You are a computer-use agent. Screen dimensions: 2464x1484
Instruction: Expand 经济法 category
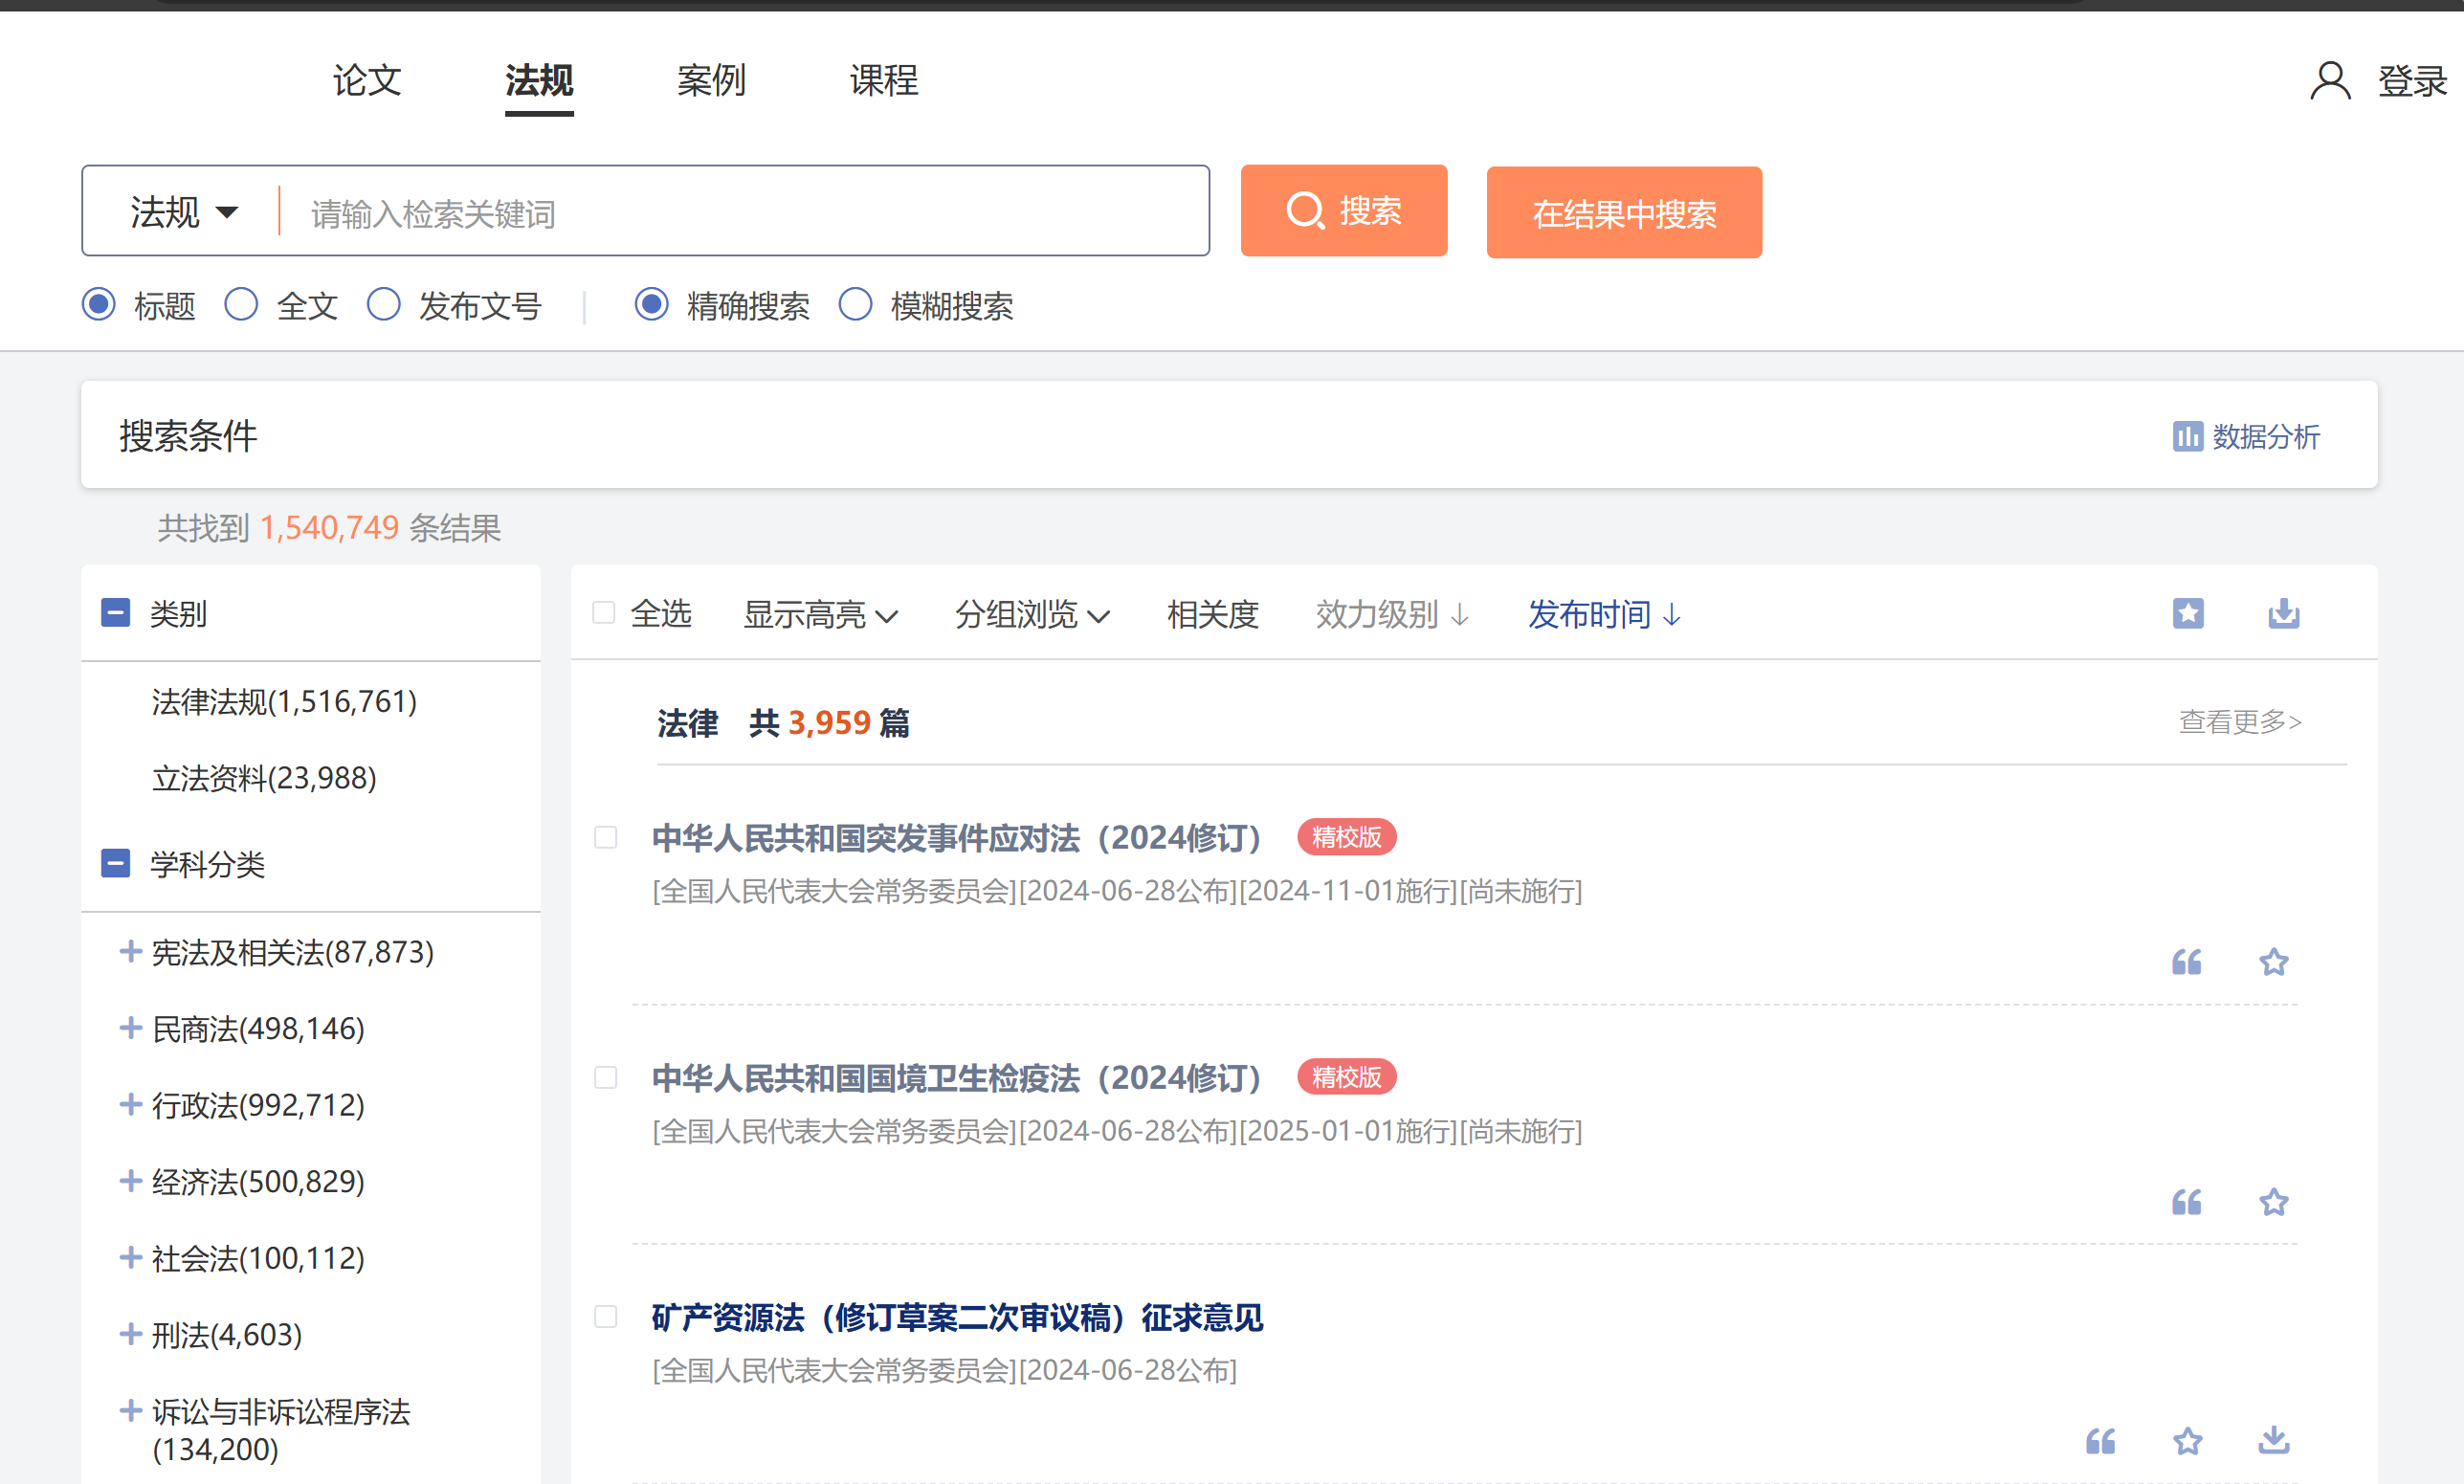point(130,1181)
